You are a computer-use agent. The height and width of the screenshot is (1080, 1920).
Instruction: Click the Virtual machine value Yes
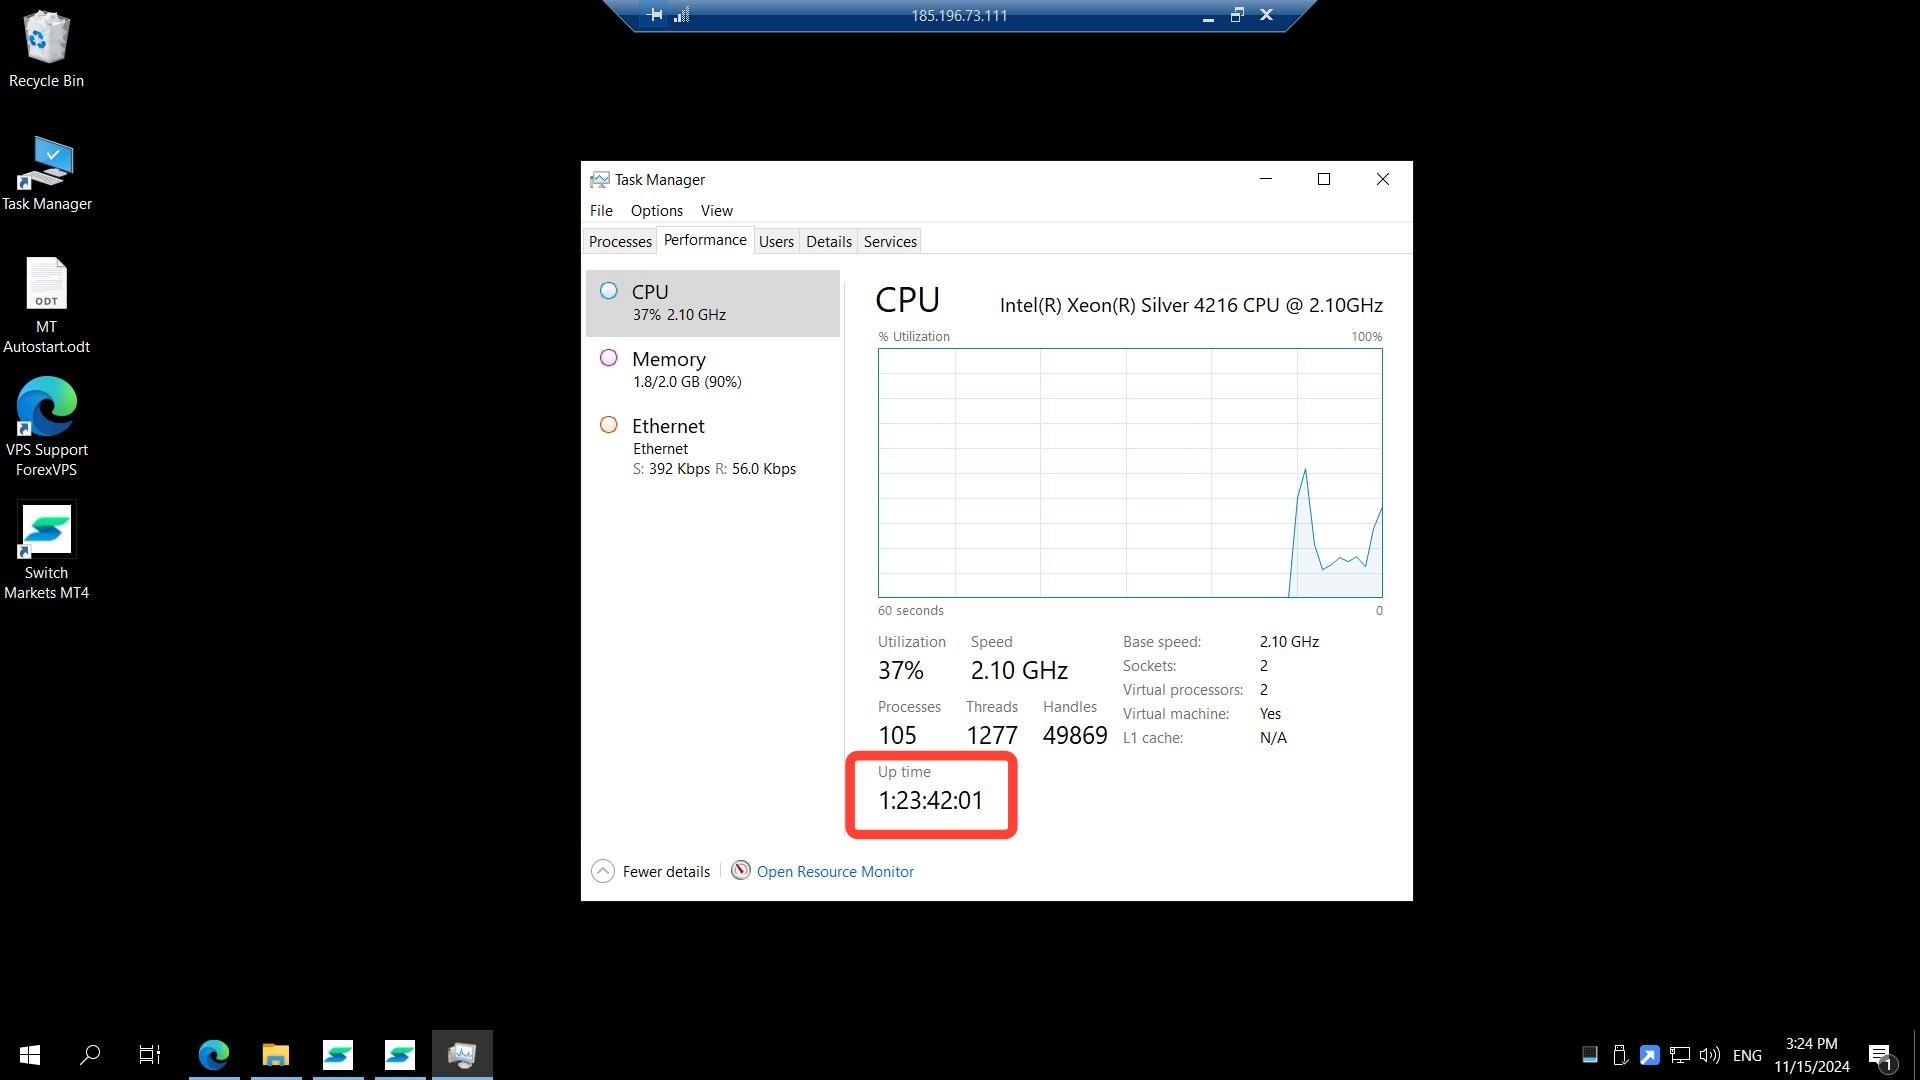1270,713
